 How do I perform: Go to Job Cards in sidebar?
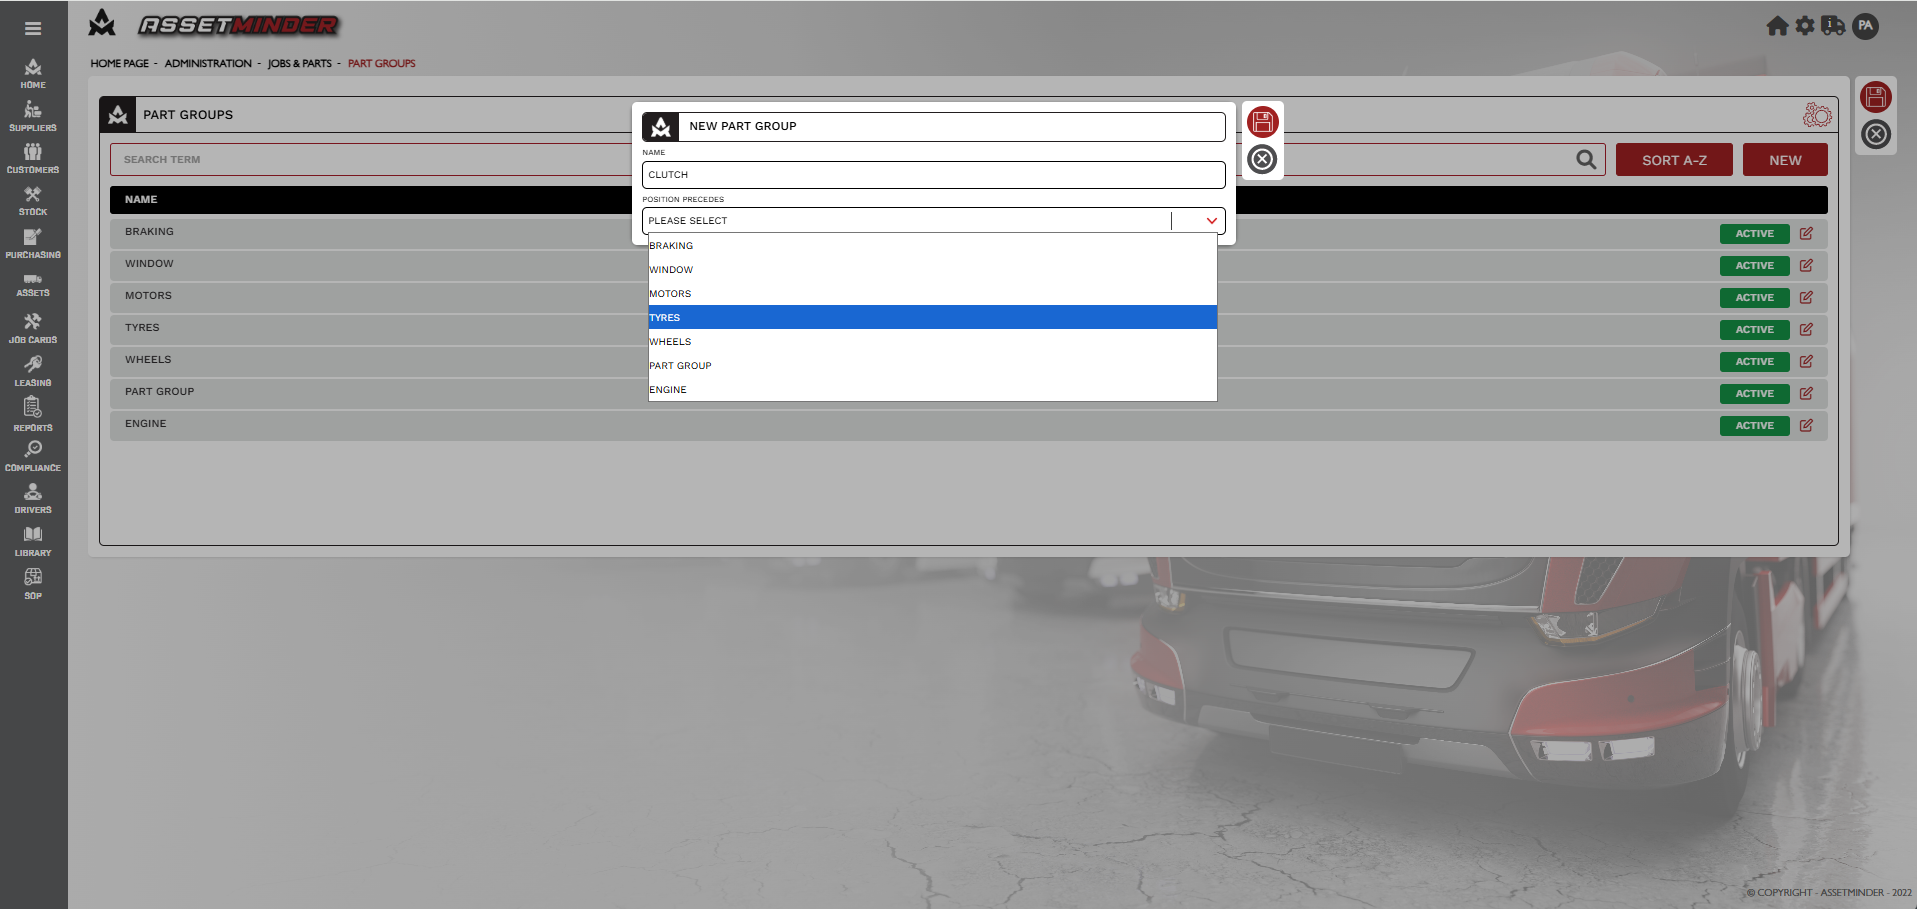point(33,328)
